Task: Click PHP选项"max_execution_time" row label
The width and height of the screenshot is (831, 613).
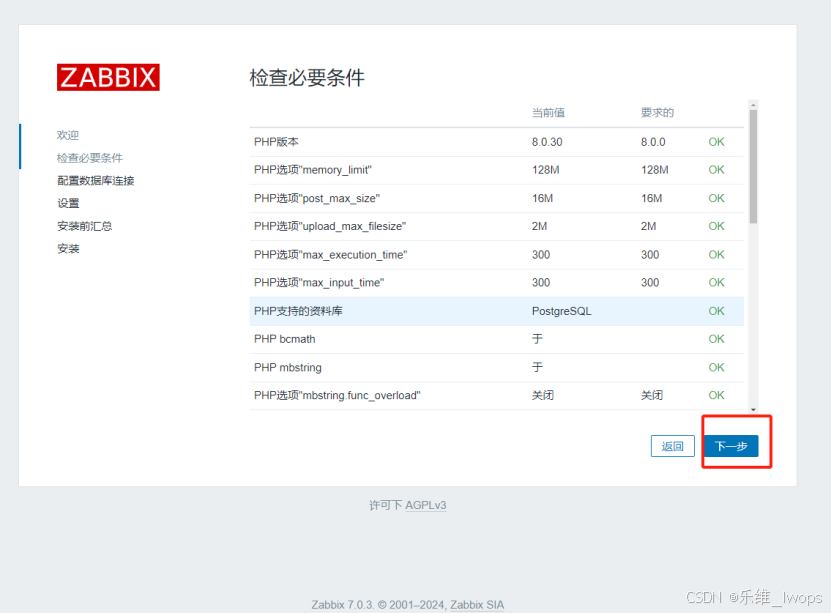Action: point(330,255)
